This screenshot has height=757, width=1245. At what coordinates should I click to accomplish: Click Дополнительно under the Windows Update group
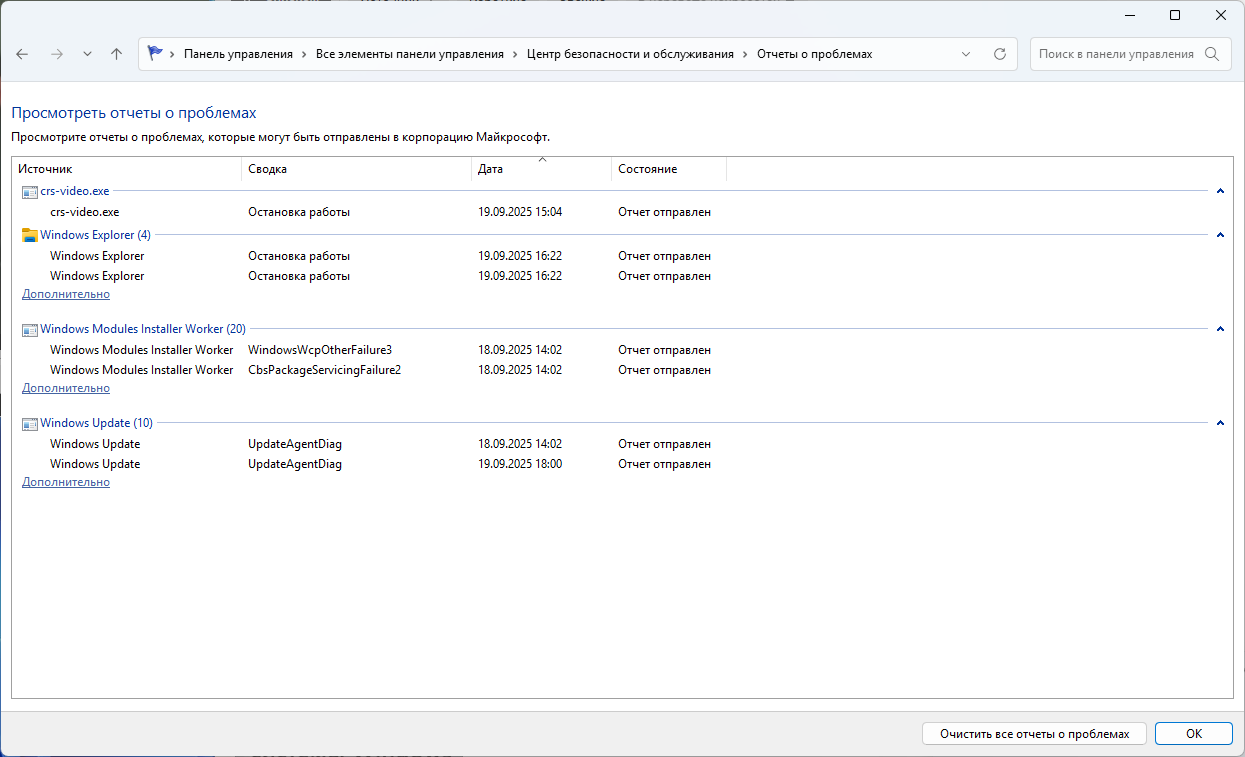pos(66,482)
